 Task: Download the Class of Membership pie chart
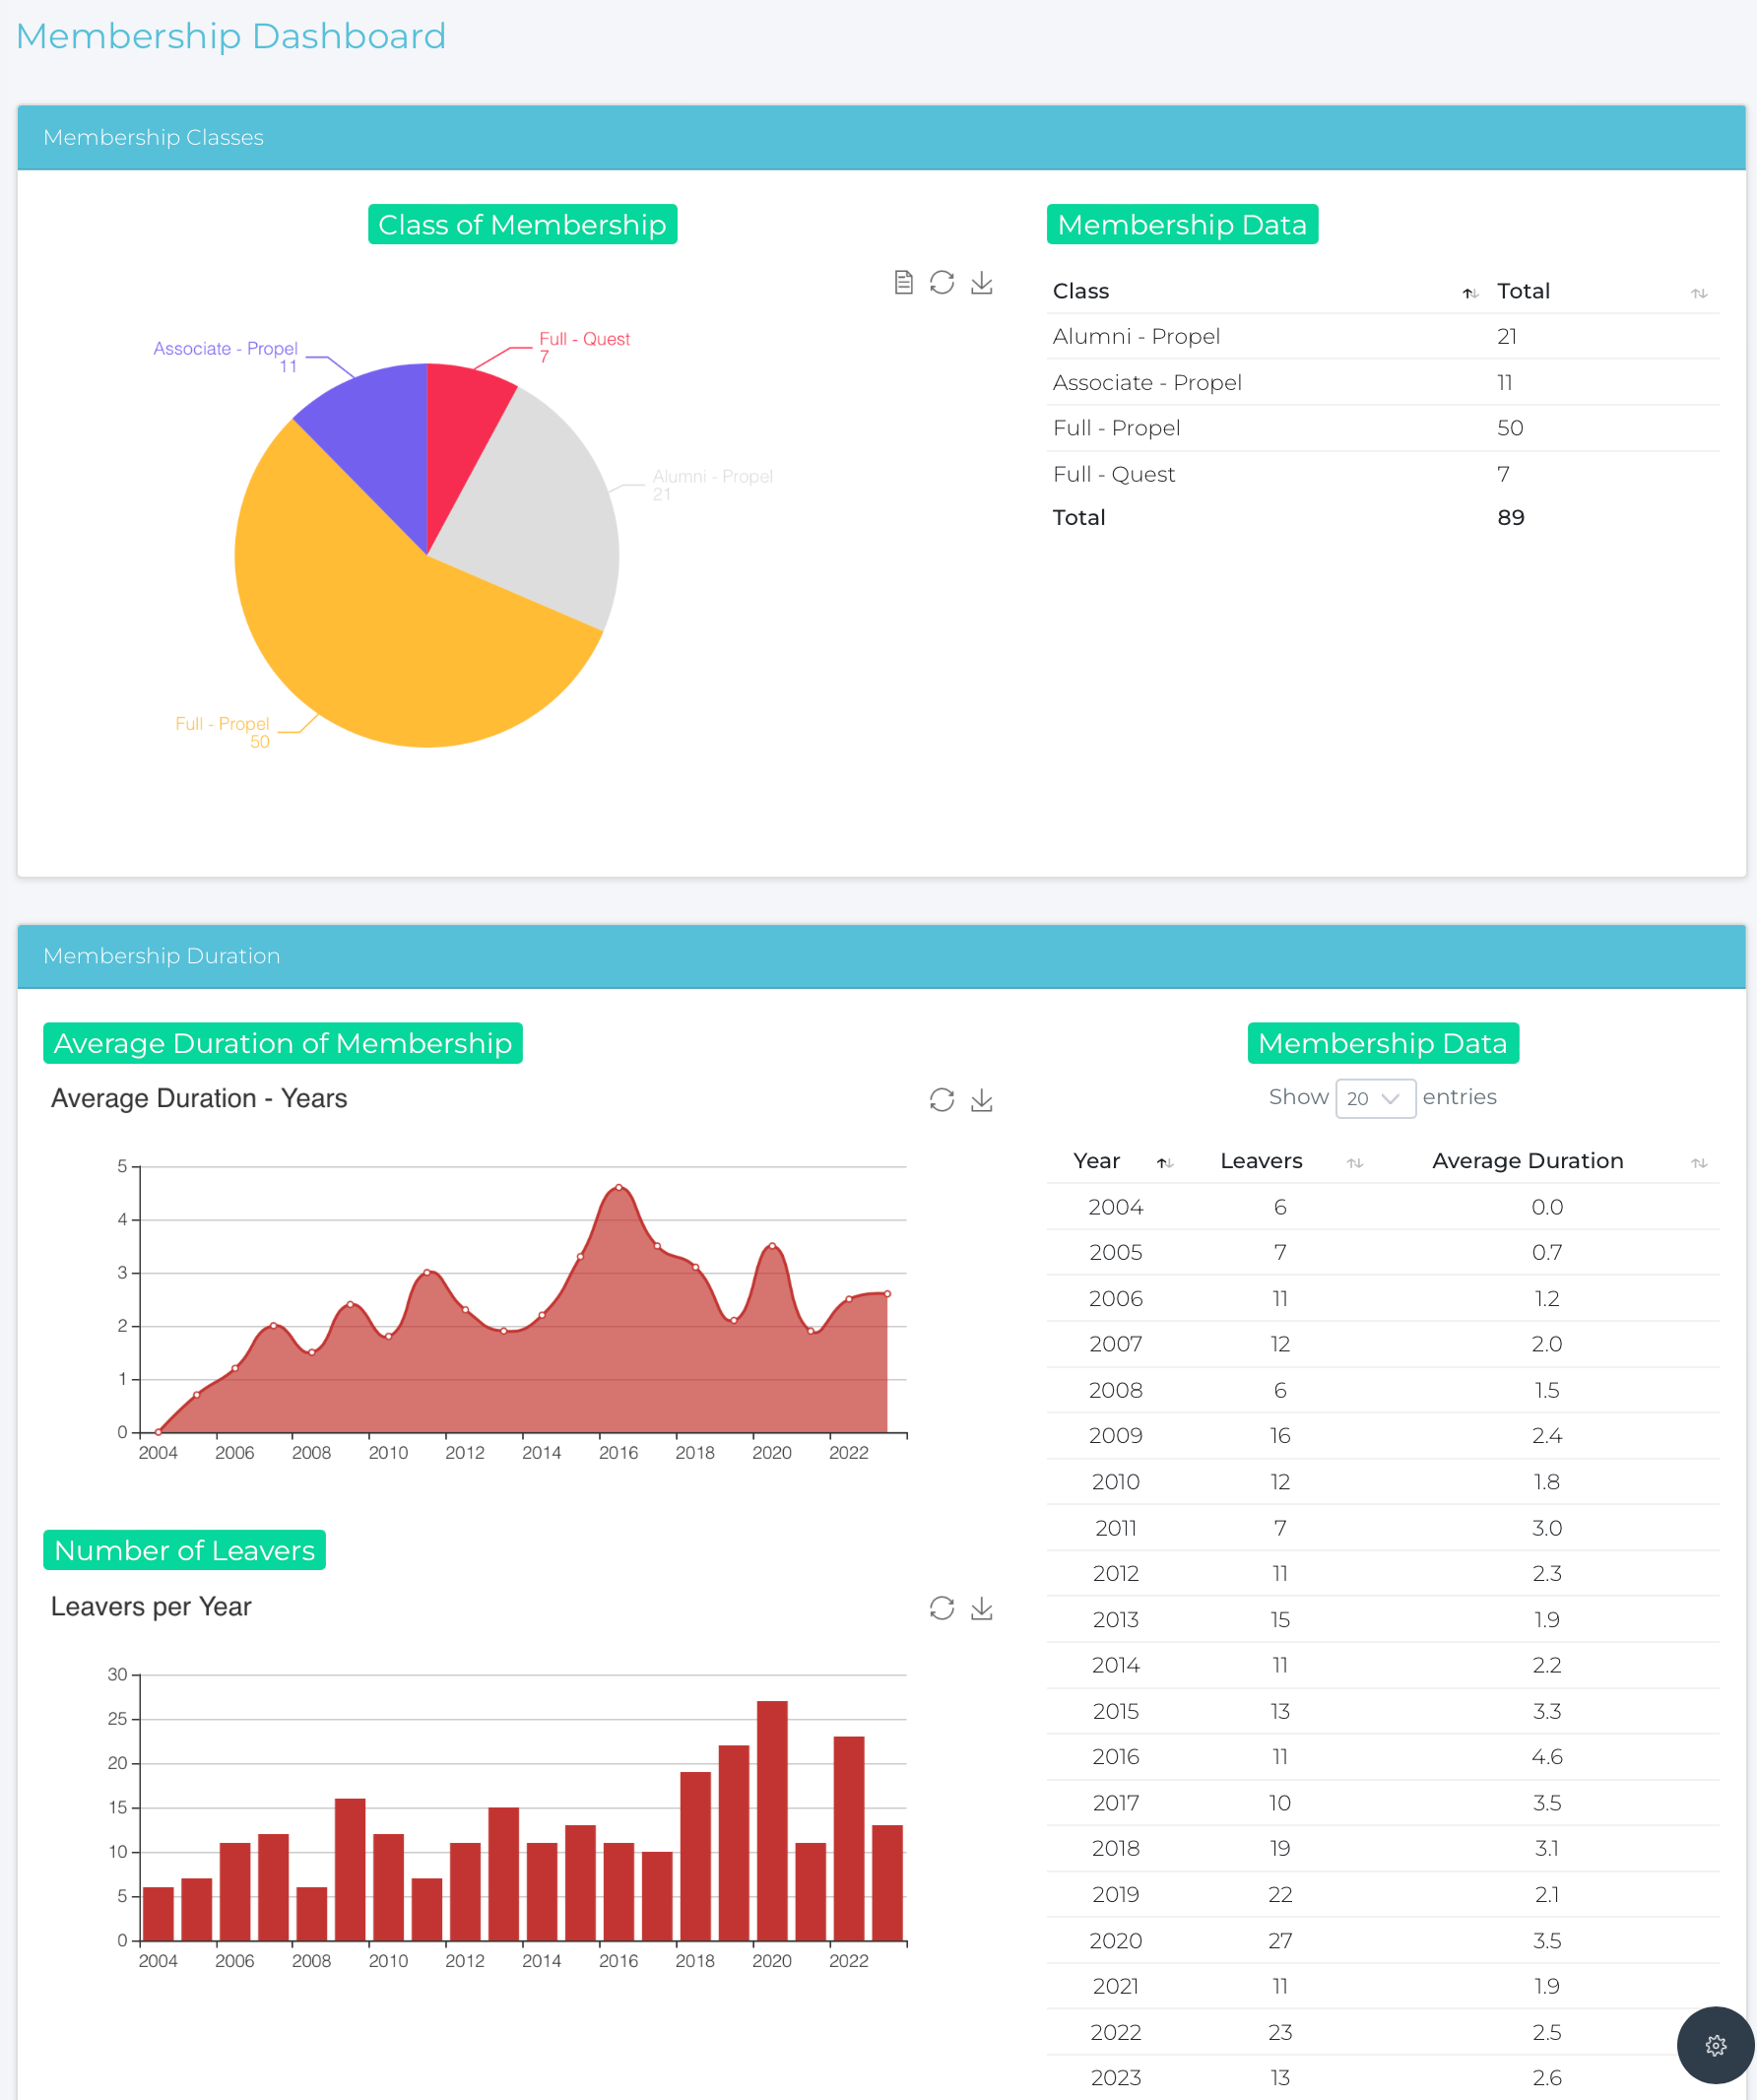pyautogui.click(x=981, y=283)
